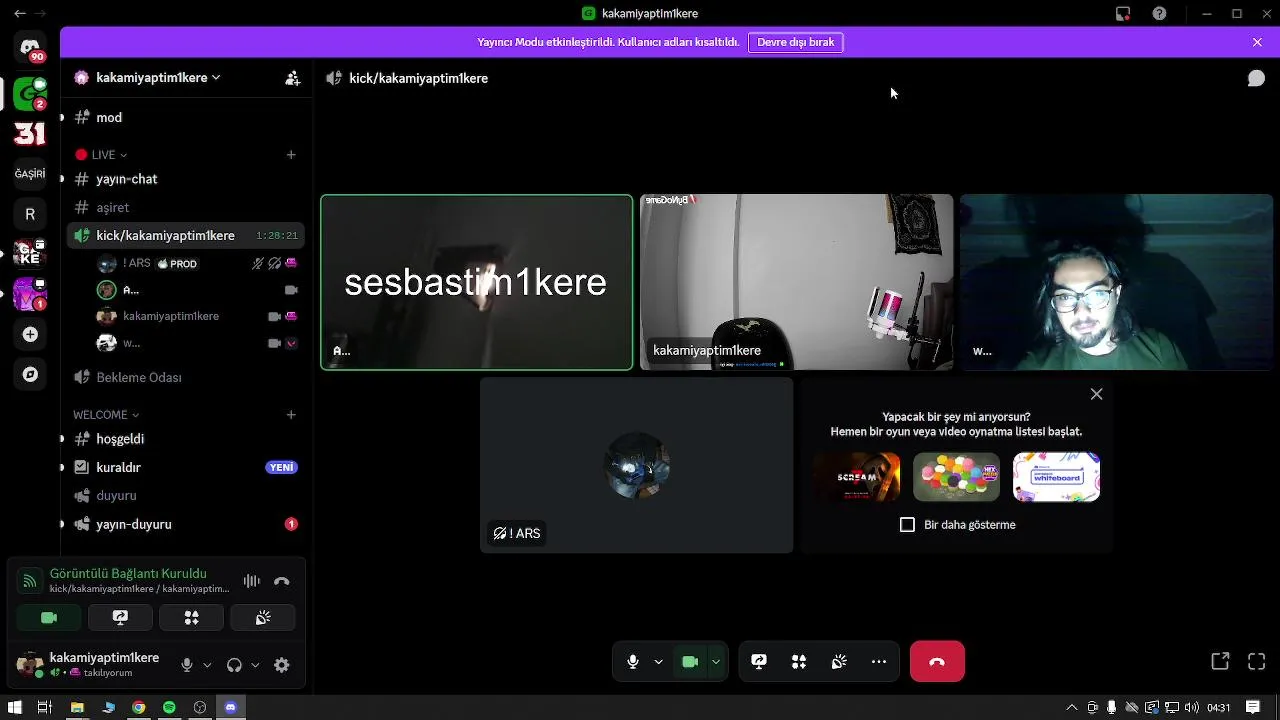
Task: Check 'Bir daha gösterme' checkbox
Action: click(907, 525)
